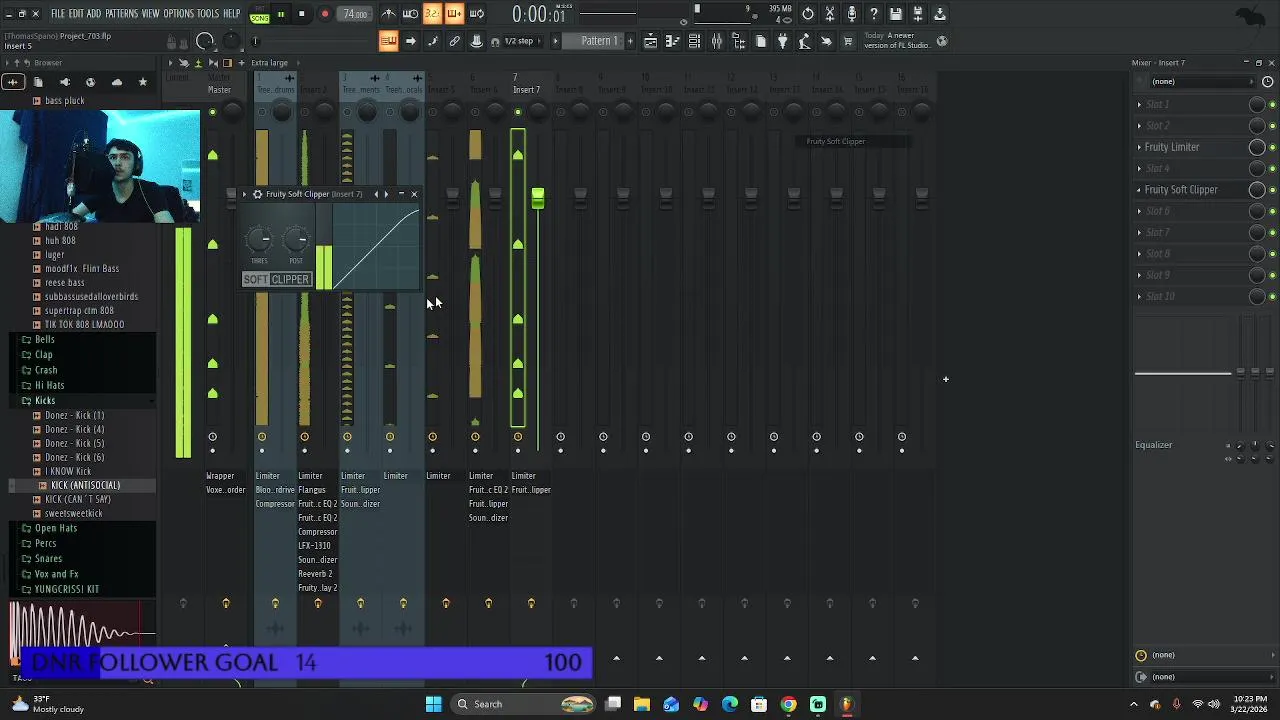Go to next preset arrow in Fruity Soft Clipper
The height and width of the screenshot is (720, 1280).
pyautogui.click(x=386, y=194)
